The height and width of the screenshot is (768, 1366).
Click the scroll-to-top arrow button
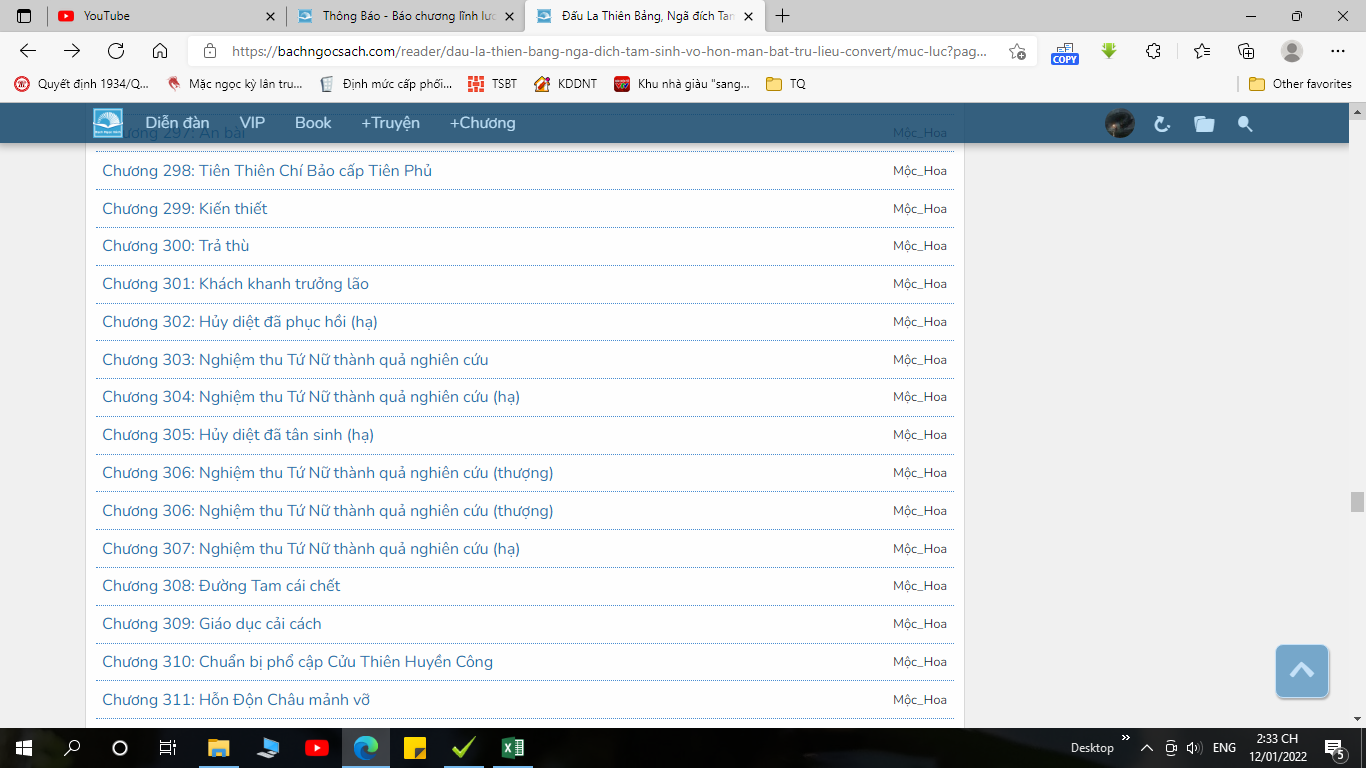point(1301,671)
